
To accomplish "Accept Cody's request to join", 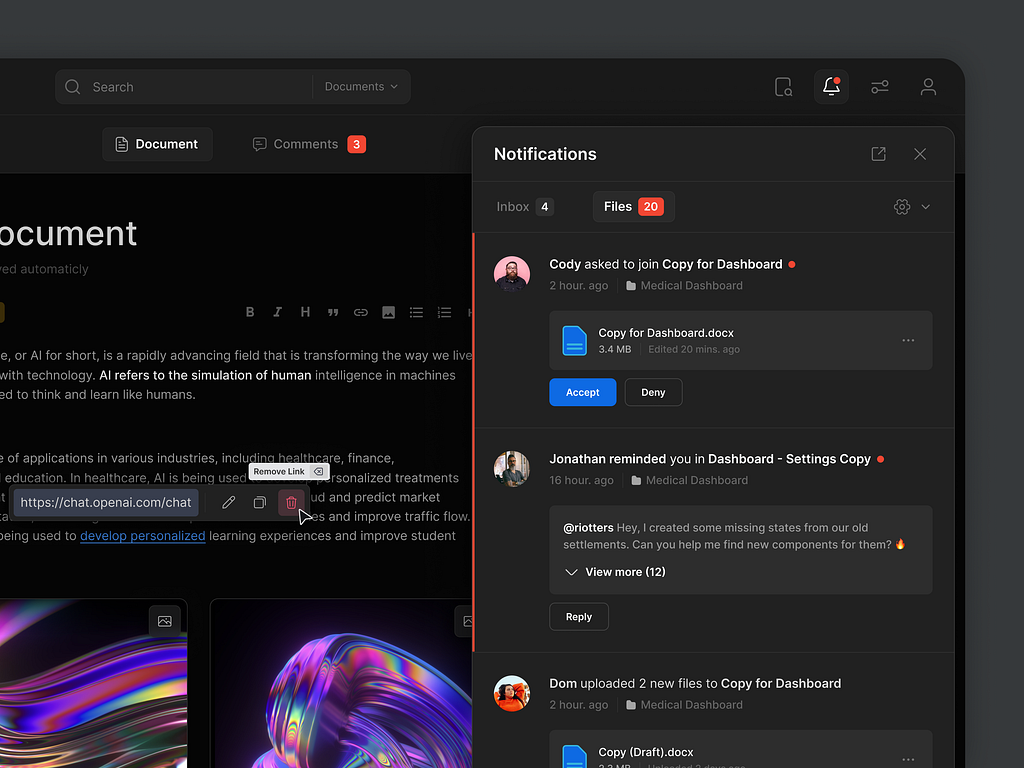I will coord(583,392).
